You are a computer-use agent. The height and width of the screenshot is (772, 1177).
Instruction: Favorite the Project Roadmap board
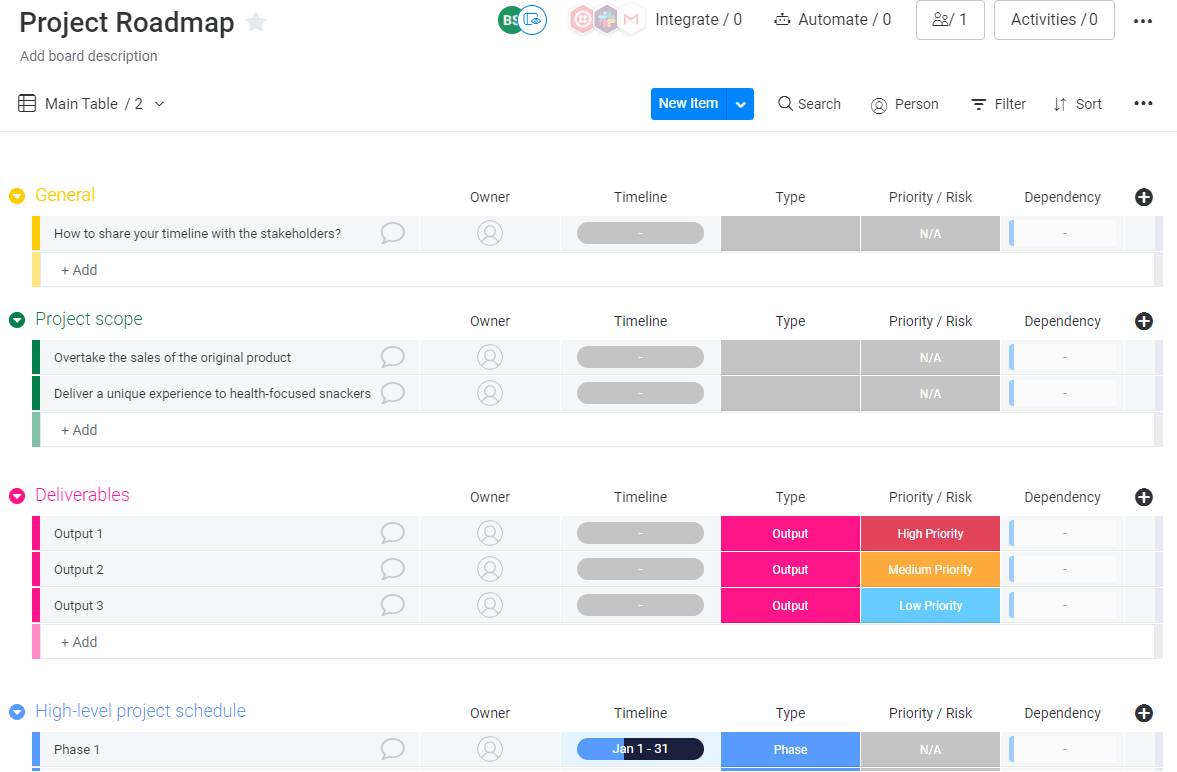[x=255, y=22]
